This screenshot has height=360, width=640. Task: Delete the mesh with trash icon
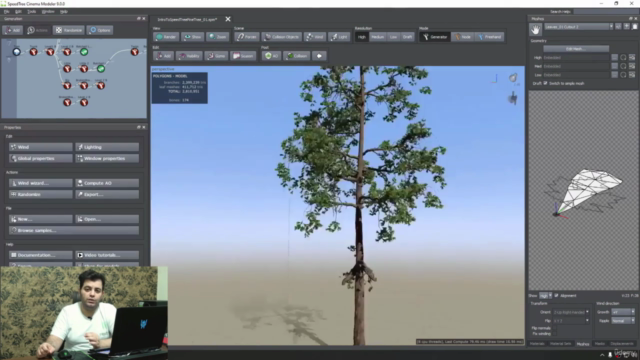pos(635,27)
